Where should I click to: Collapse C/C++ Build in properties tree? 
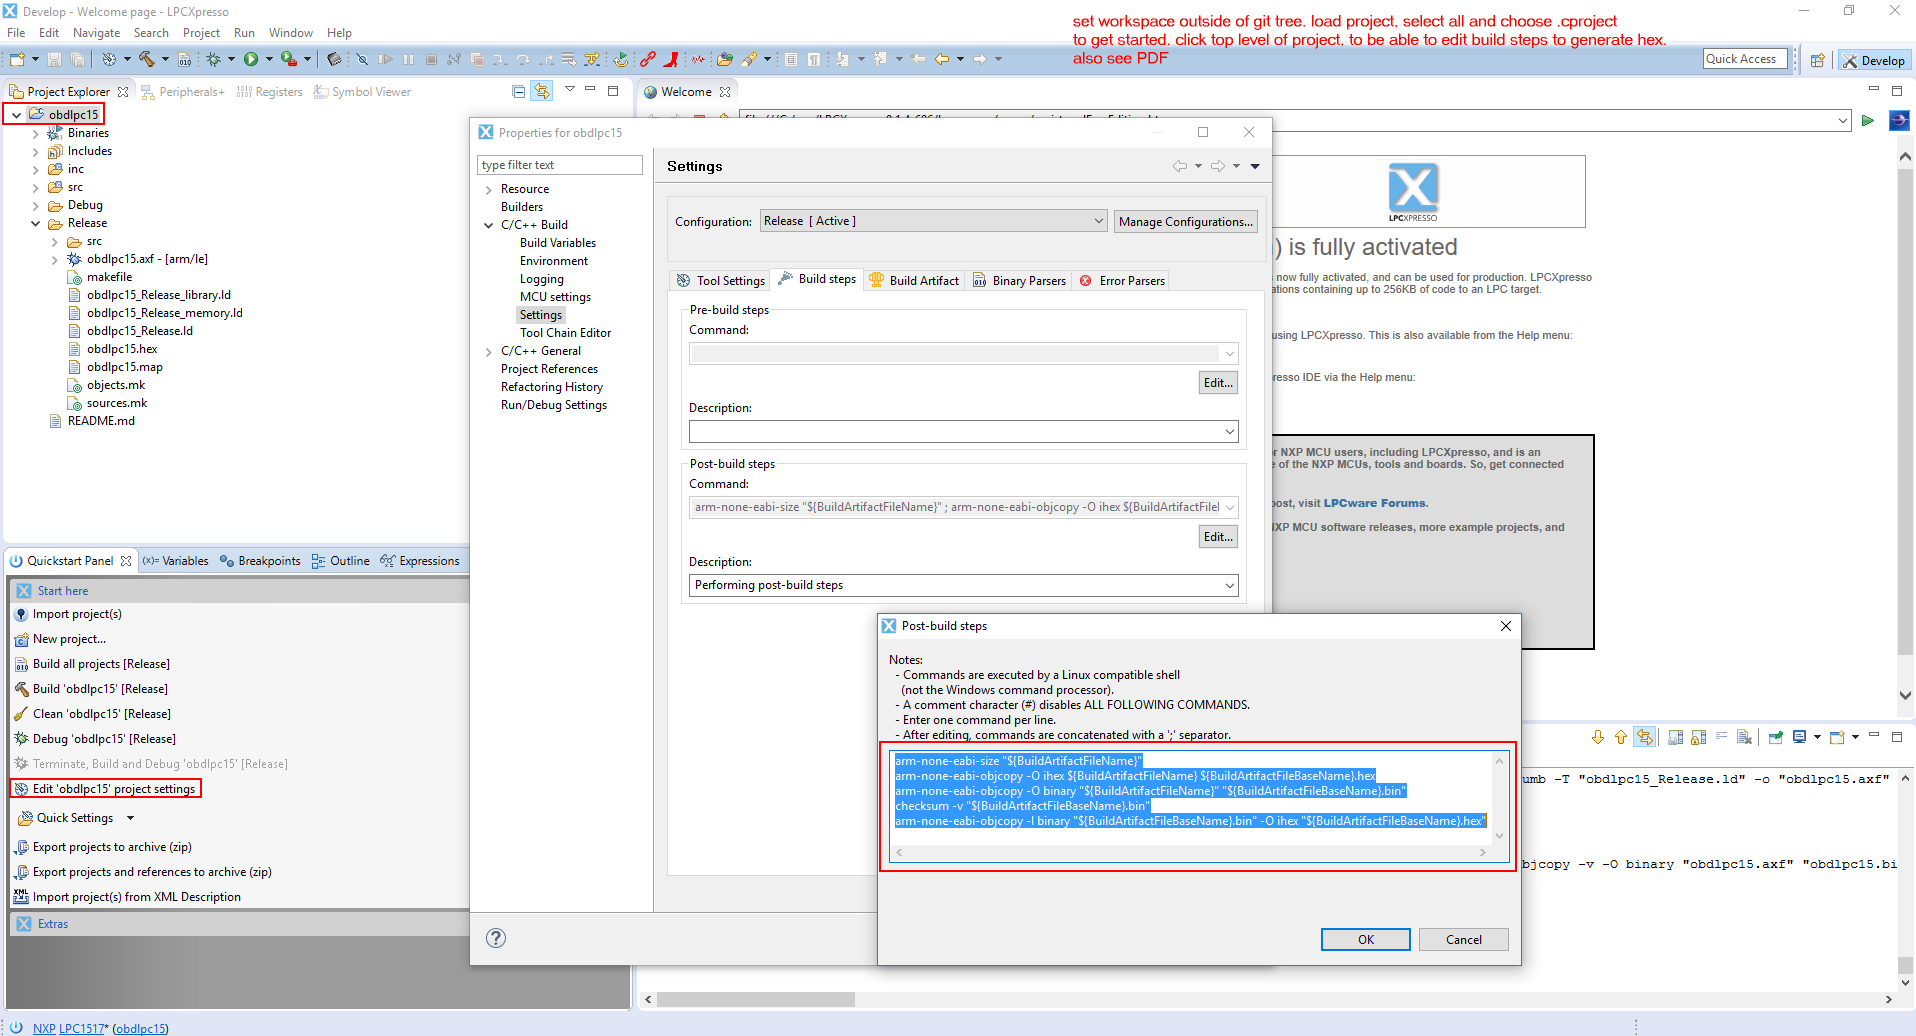click(489, 225)
